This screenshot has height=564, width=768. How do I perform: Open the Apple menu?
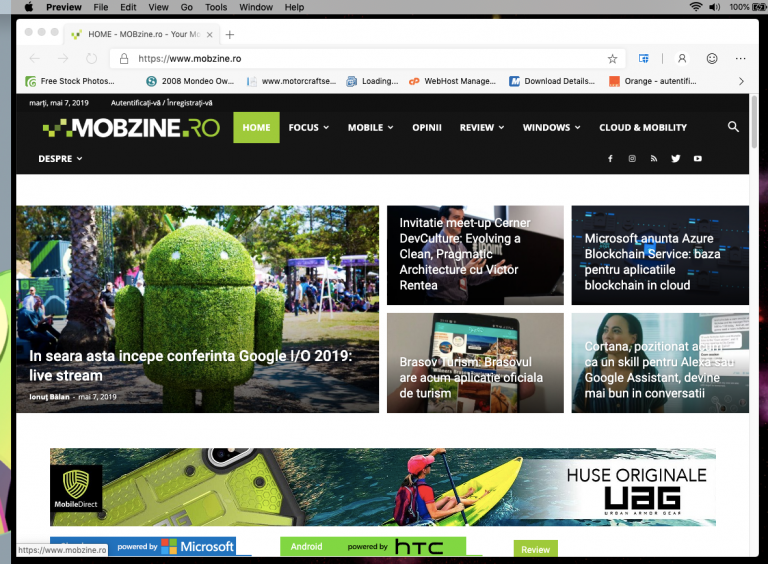28,7
